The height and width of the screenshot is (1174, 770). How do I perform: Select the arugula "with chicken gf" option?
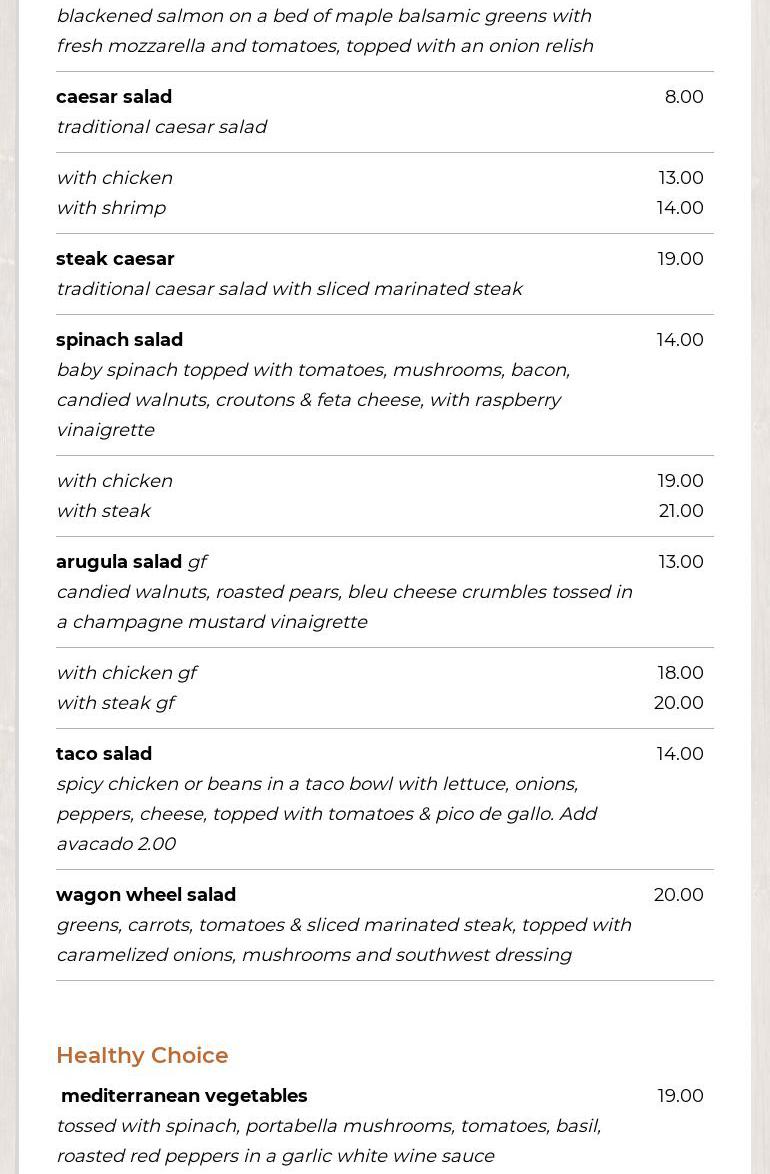[x=127, y=673]
